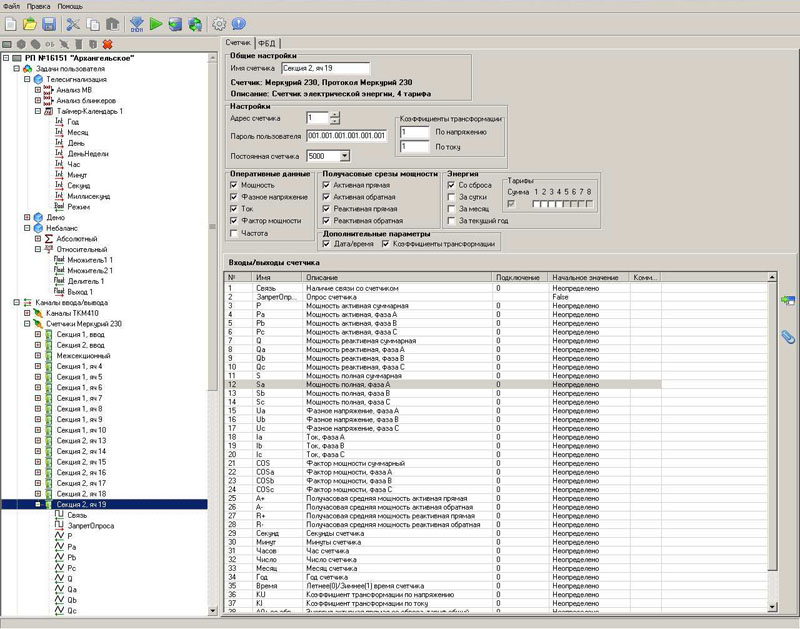The width and height of the screenshot is (800, 629).
Task: Click the Описание column header
Action: 322,276
